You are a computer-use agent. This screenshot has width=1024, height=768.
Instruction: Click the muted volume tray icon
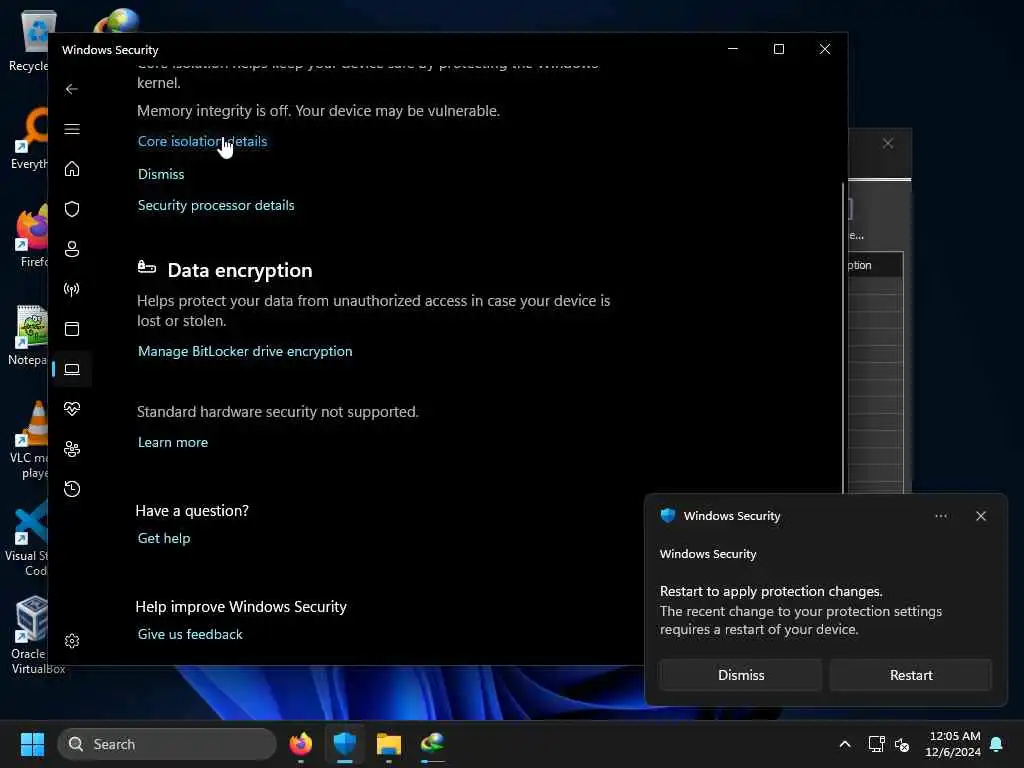tap(902, 744)
